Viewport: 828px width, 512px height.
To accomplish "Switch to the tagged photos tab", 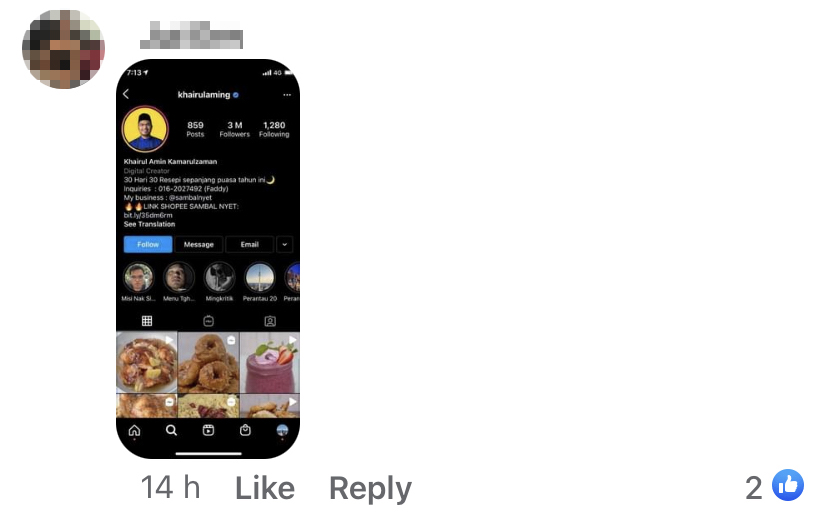I will click(270, 321).
